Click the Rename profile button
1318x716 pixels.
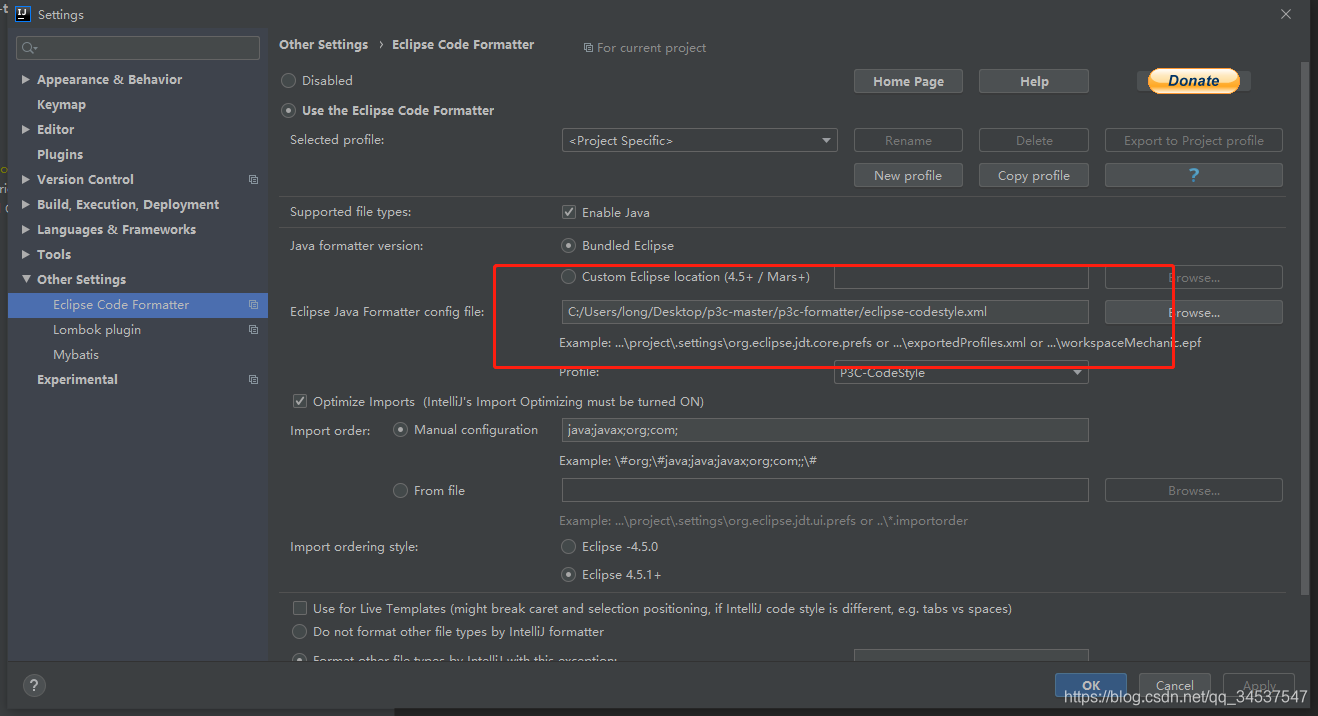click(908, 141)
